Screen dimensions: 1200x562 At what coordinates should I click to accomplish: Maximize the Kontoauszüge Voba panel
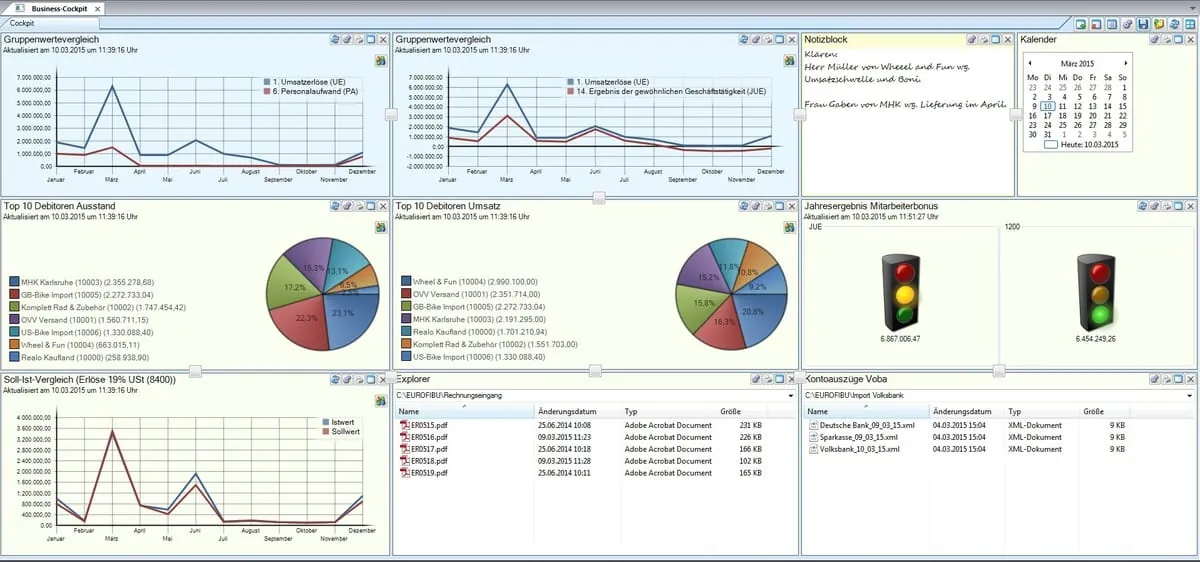[x=1180, y=379]
